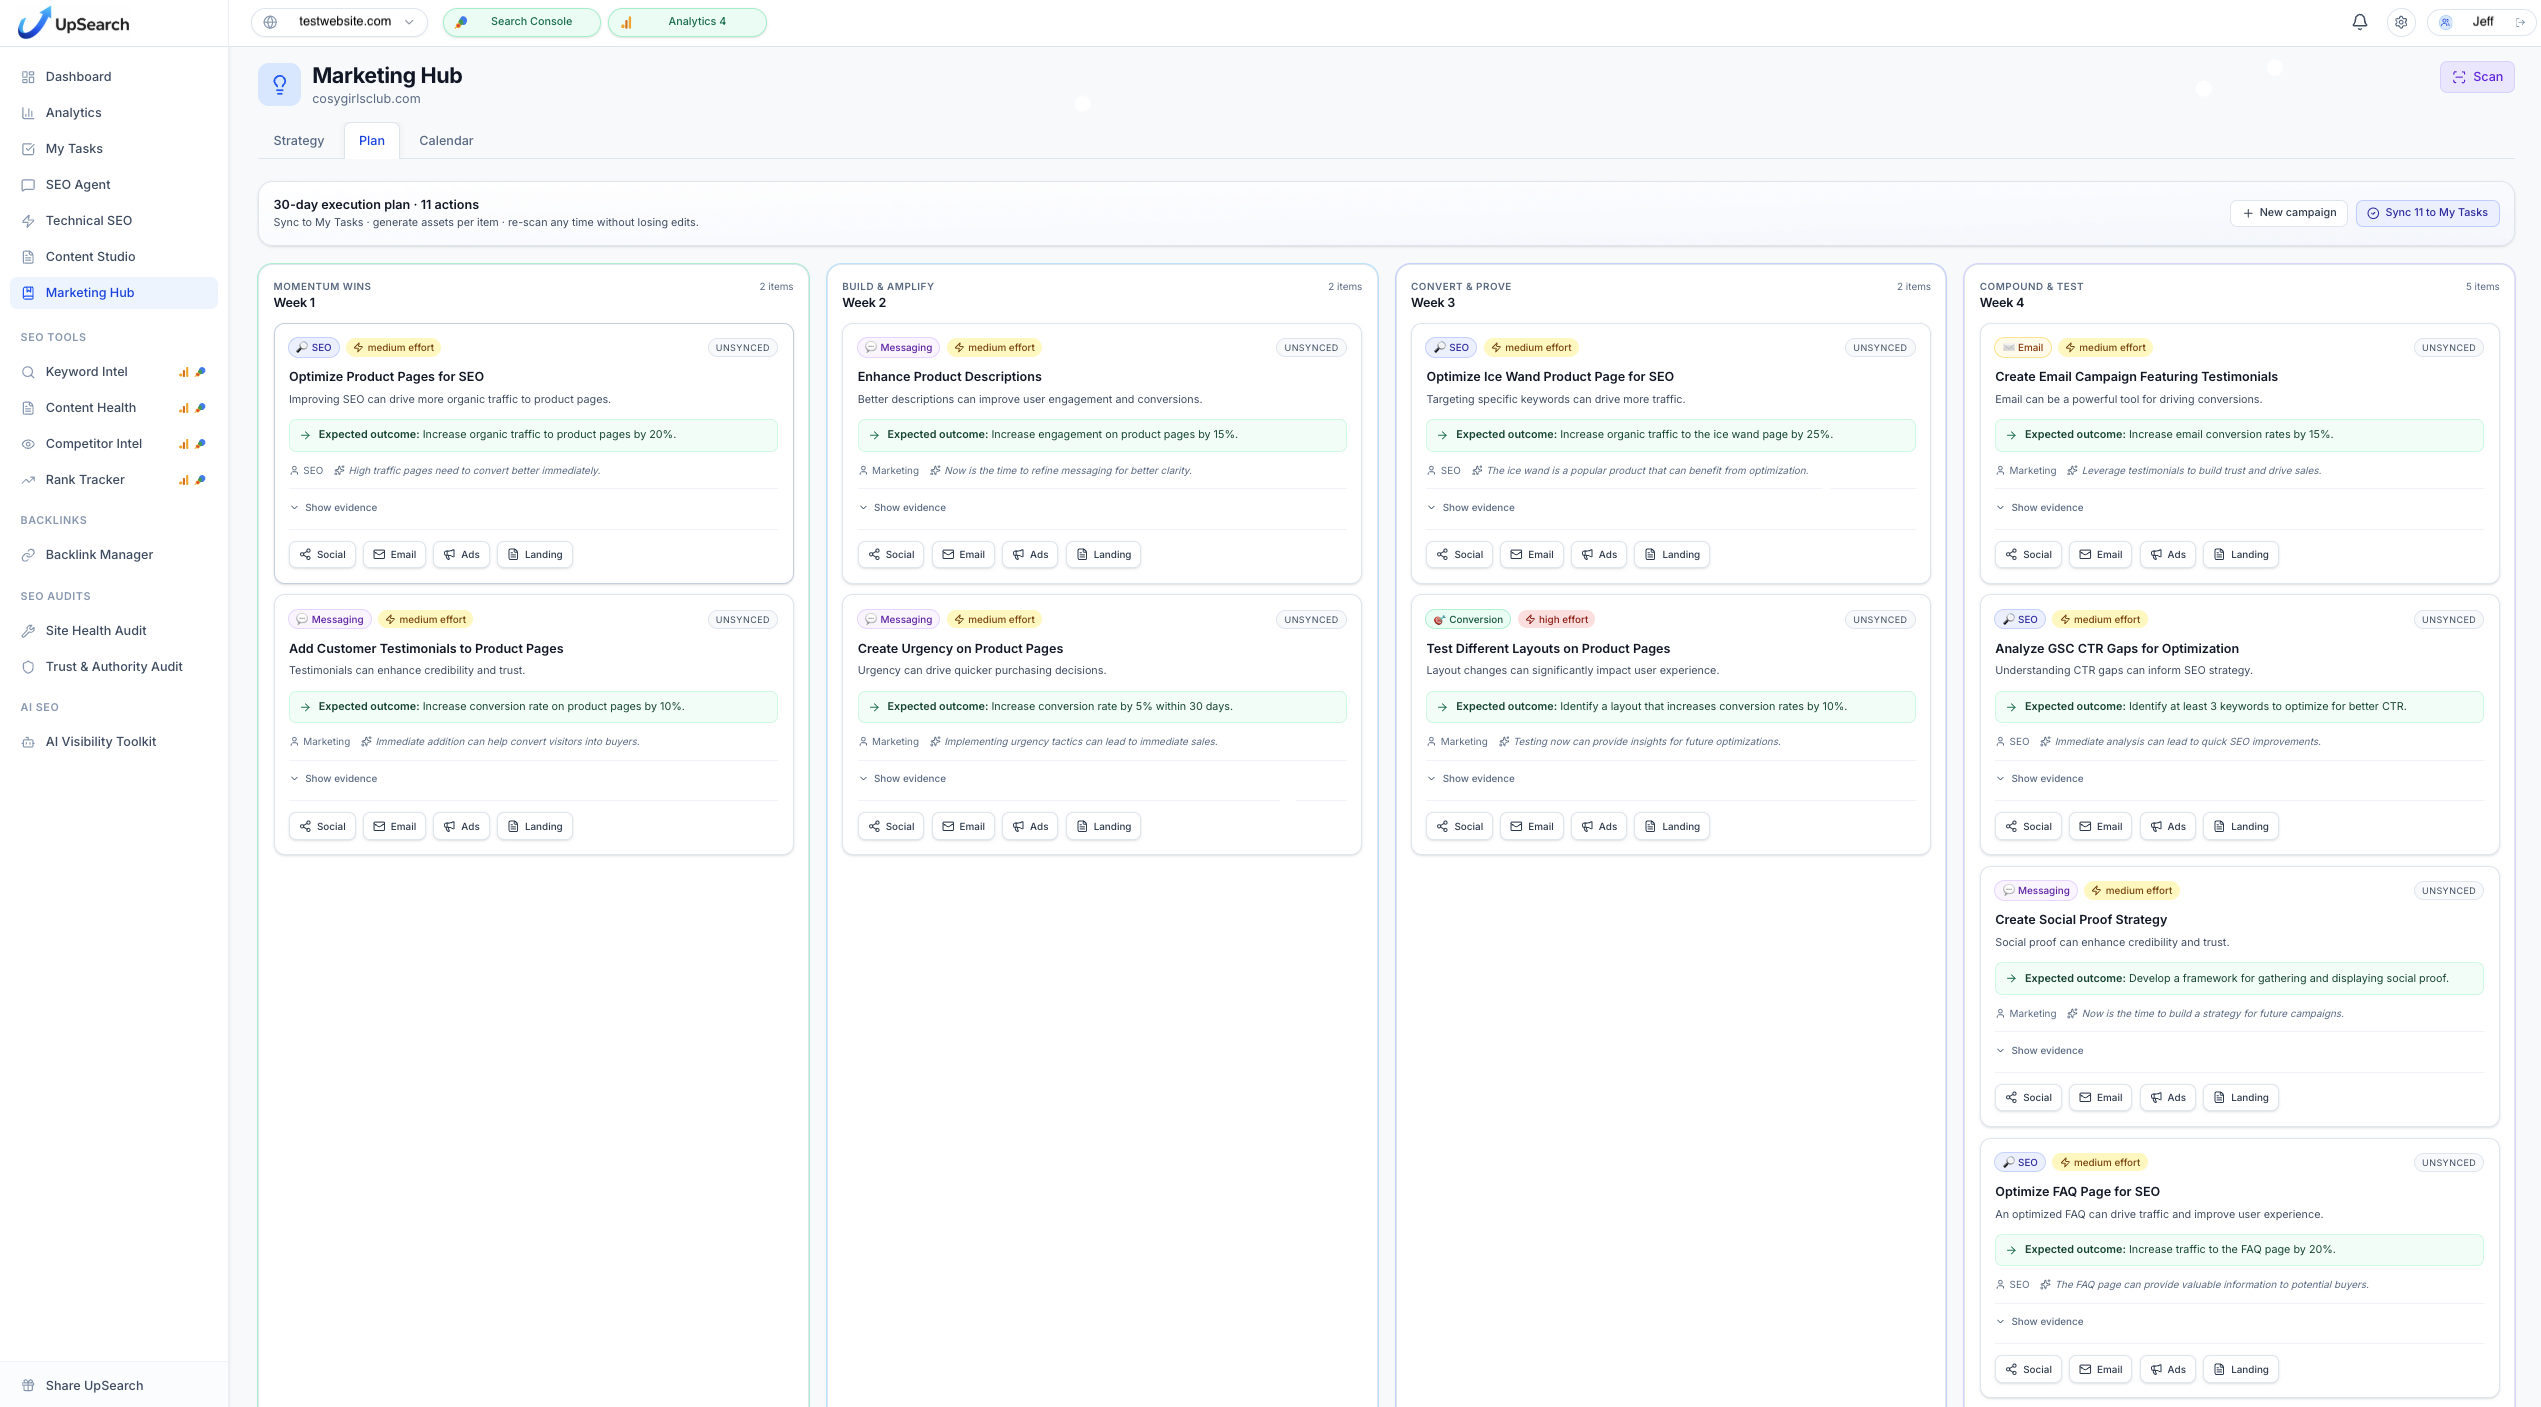The image size is (2541, 1407).
Task: Open Share UpSearch at sidebar bottom
Action: [x=94, y=1385]
